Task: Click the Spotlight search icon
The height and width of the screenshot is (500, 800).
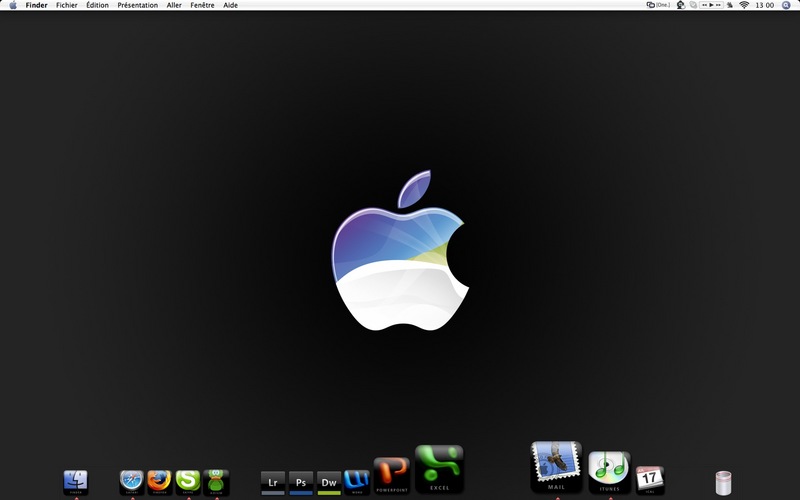Action: (x=786, y=5)
